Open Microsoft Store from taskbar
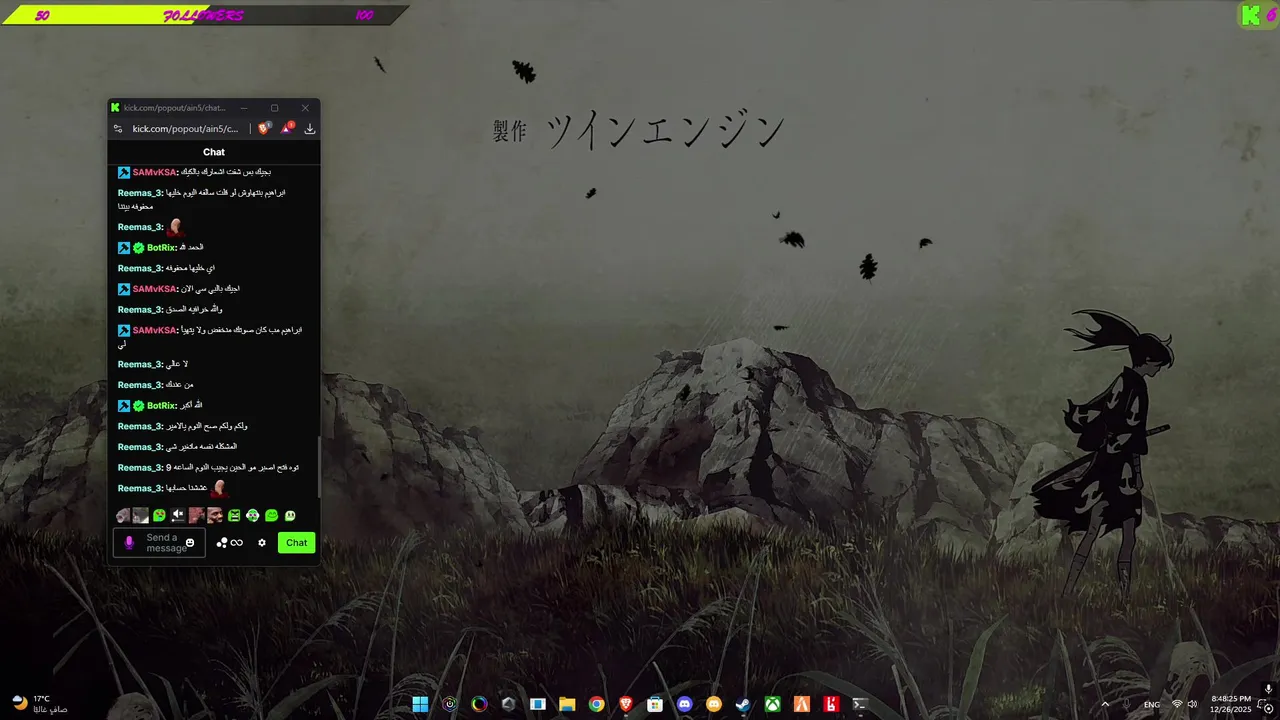The height and width of the screenshot is (720, 1280). (655, 704)
